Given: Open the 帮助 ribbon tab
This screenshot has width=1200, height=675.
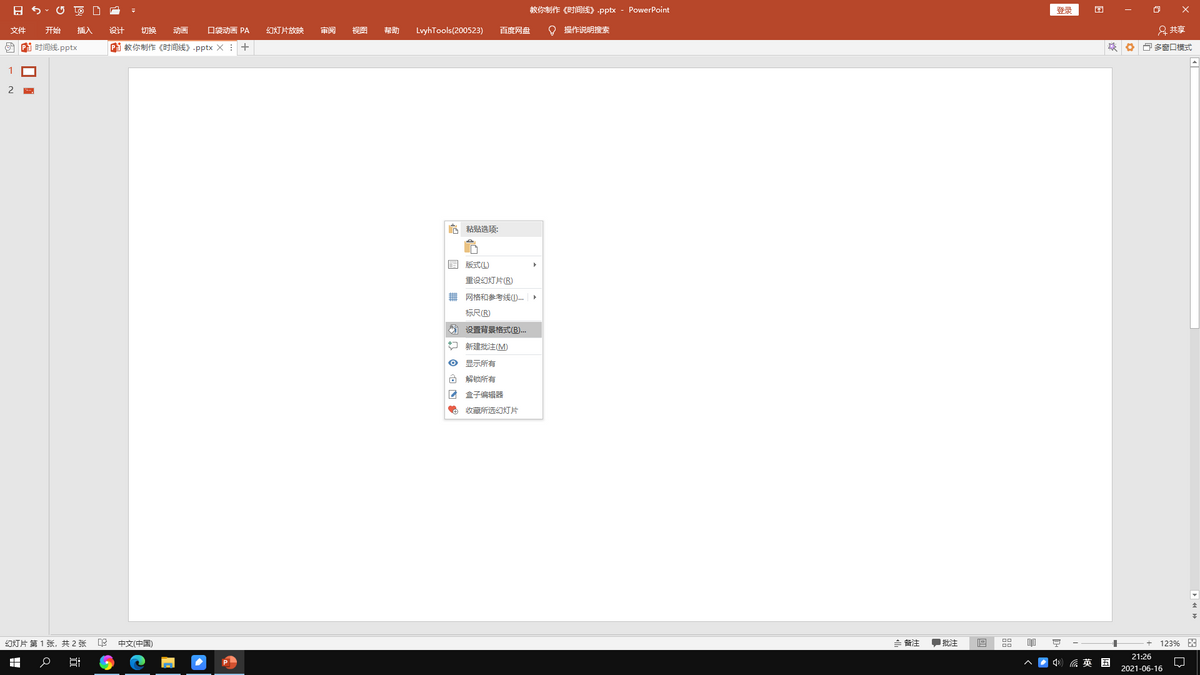Looking at the screenshot, I should point(392,30).
